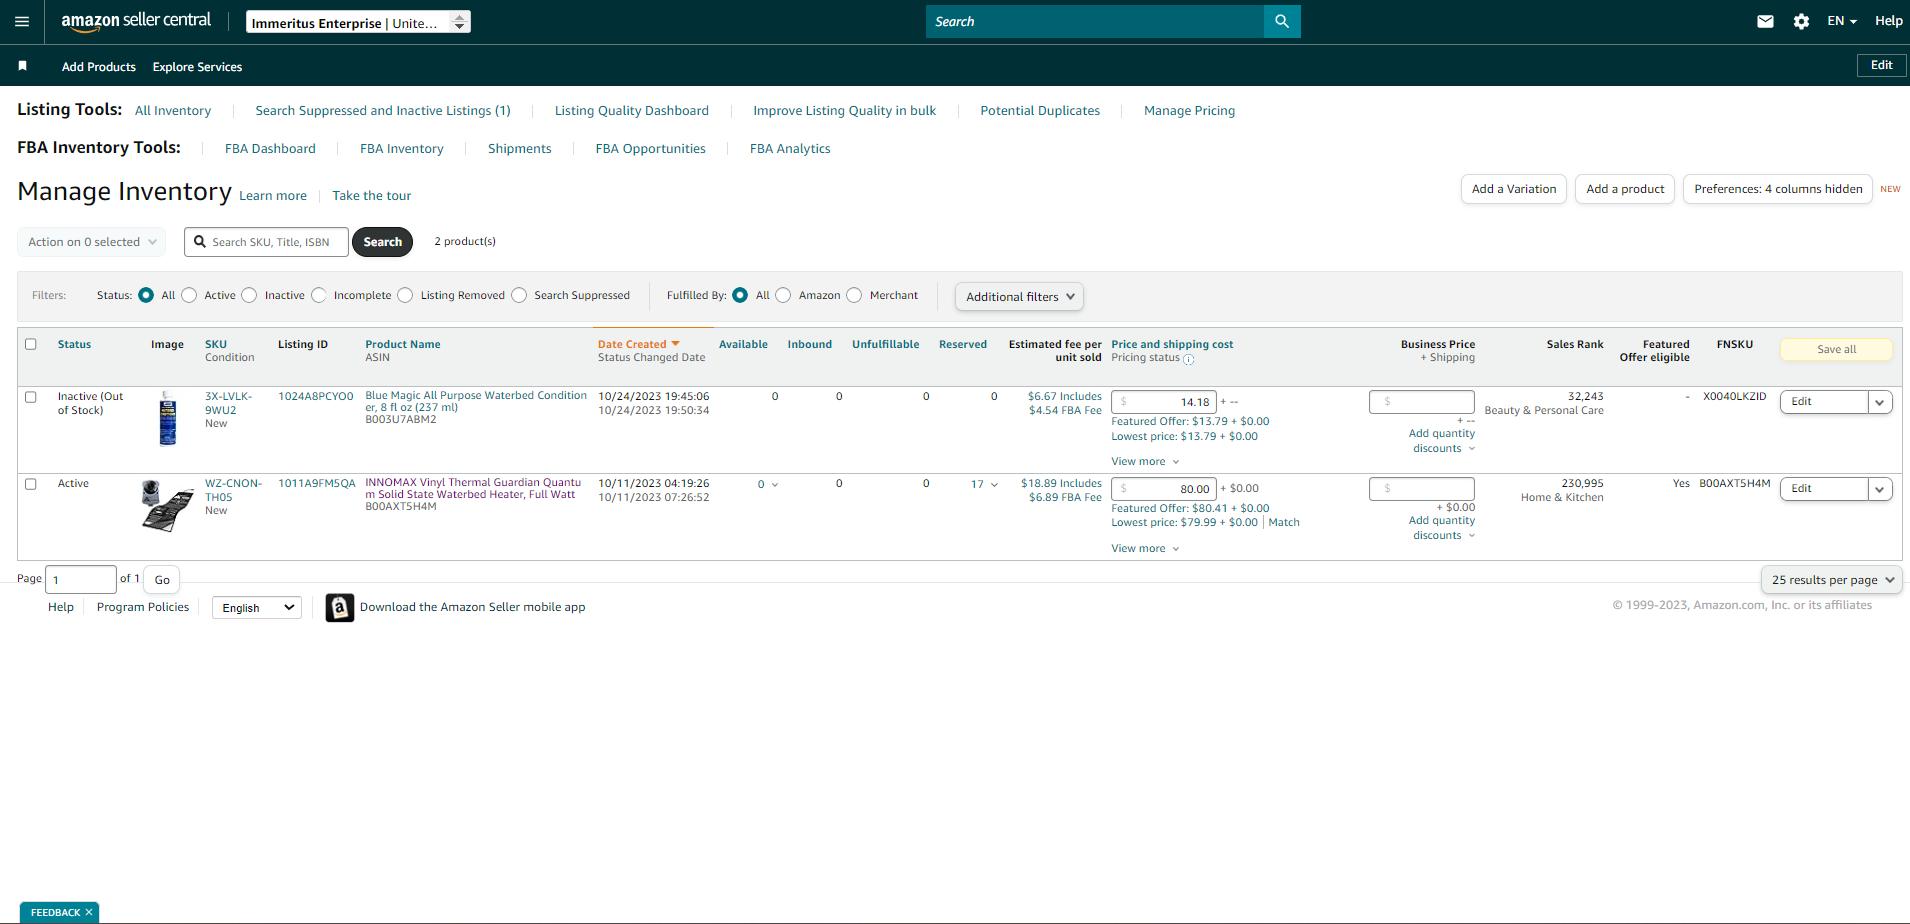Open the INNOMAX heater product image thumbnail
This screenshot has width=1910, height=924.
(x=167, y=505)
